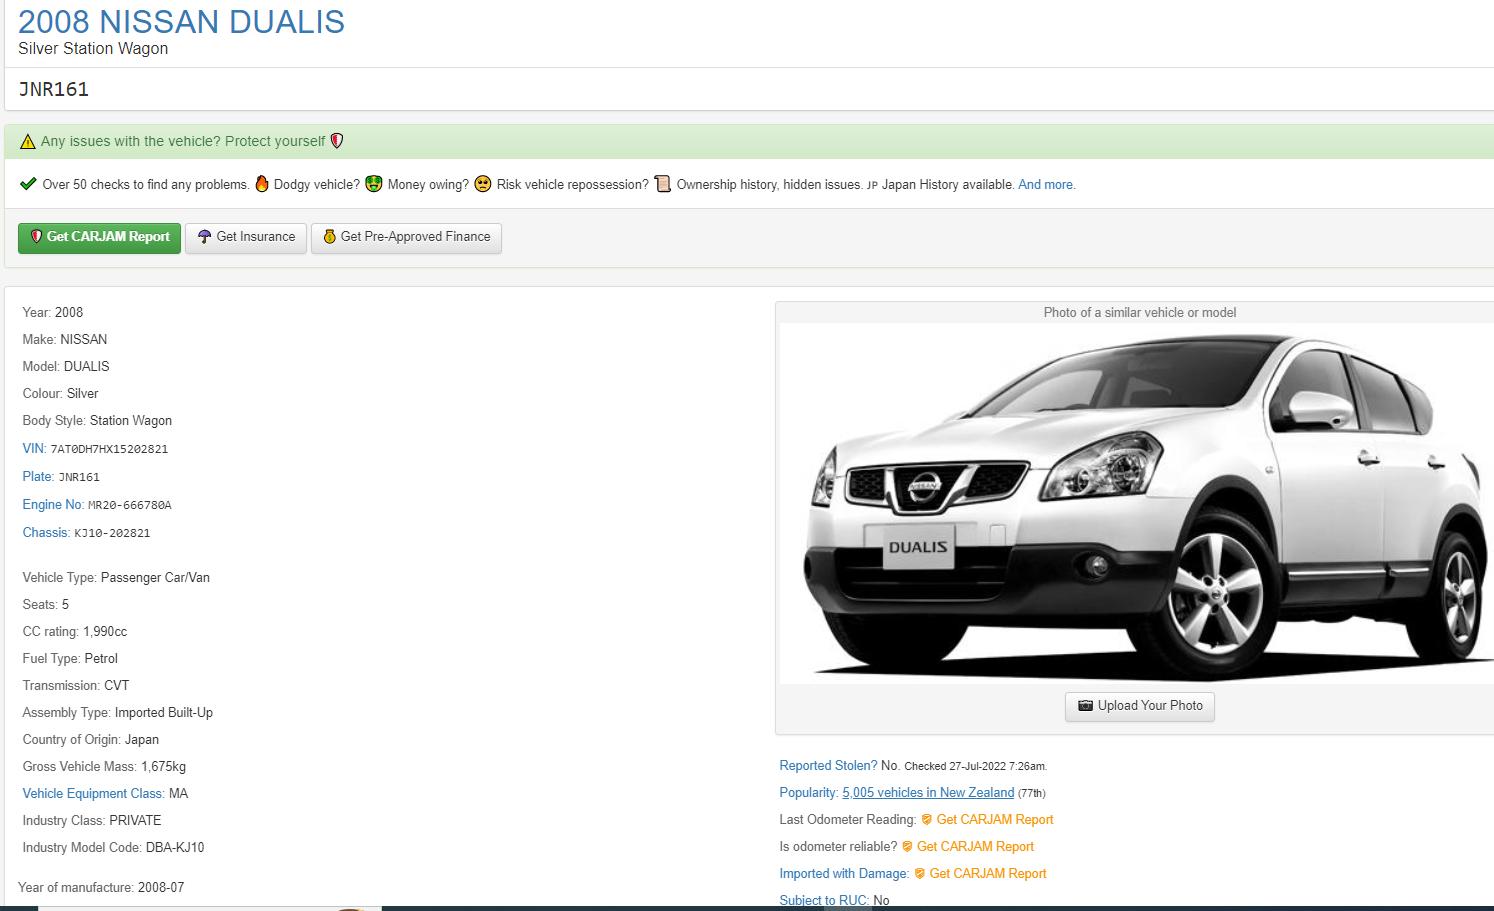1494x911 pixels.
Task: Click the worried face icon beside 'Risk vehicle repossession?'
Action: click(483, 184)
